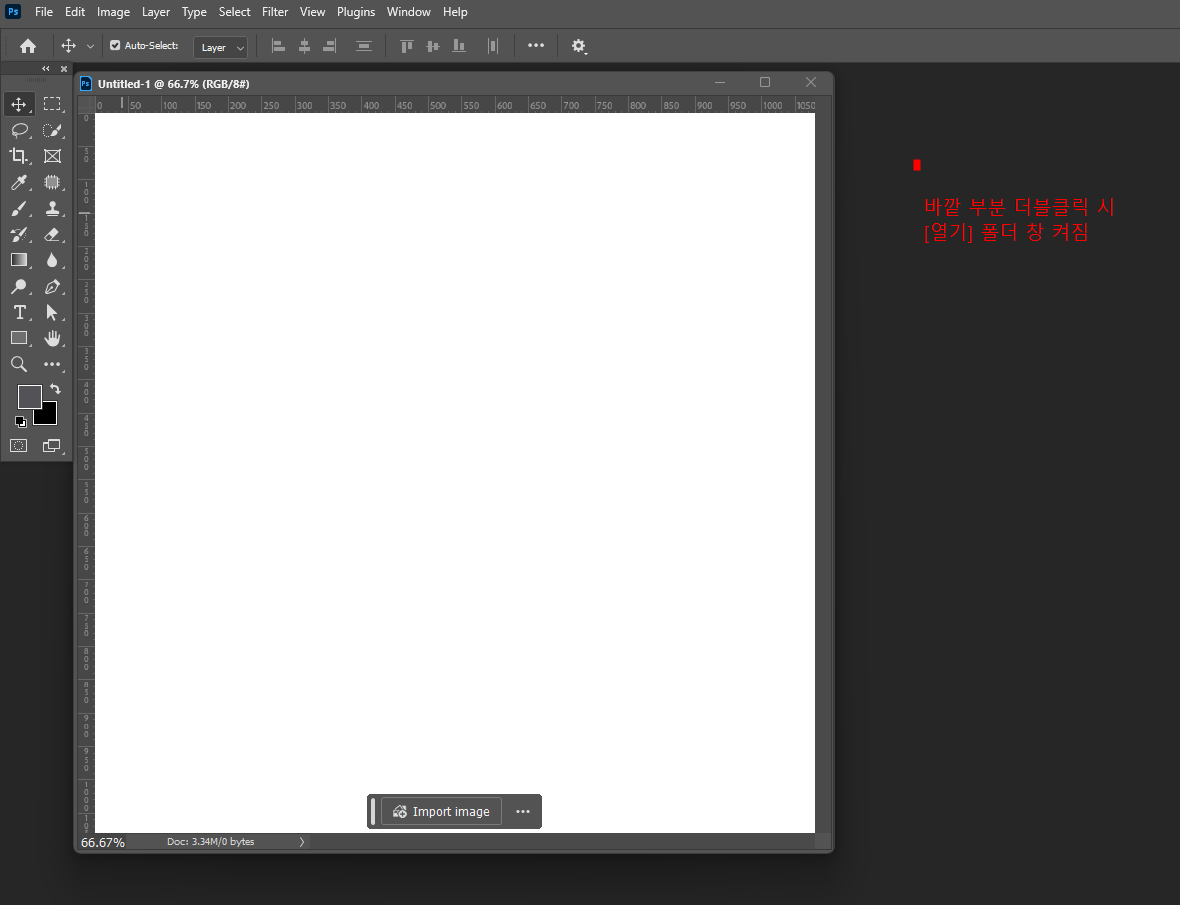1180x905 pixels.
Task: Click Align left edges in options bar
Action: click(278, 46)
